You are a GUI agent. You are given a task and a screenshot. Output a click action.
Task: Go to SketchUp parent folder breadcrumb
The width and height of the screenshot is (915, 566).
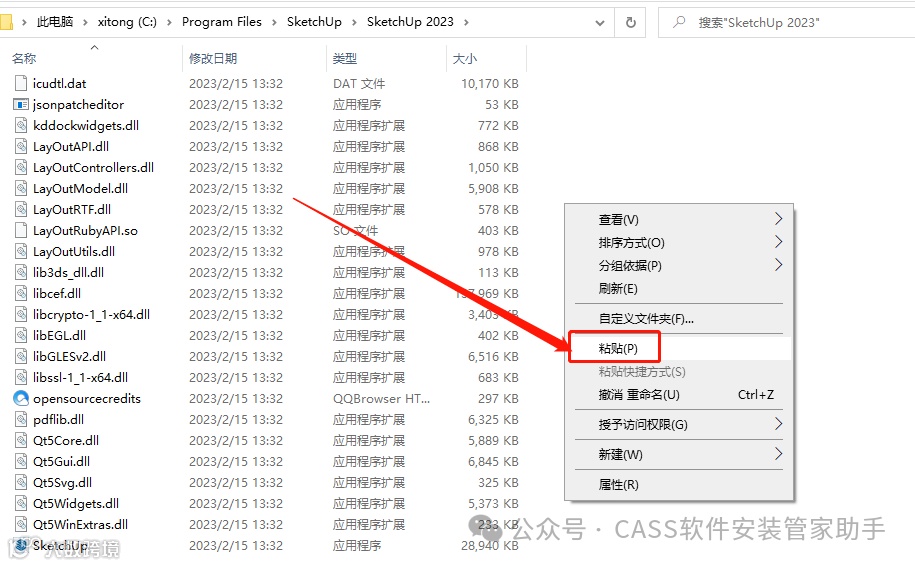point(314,22)
